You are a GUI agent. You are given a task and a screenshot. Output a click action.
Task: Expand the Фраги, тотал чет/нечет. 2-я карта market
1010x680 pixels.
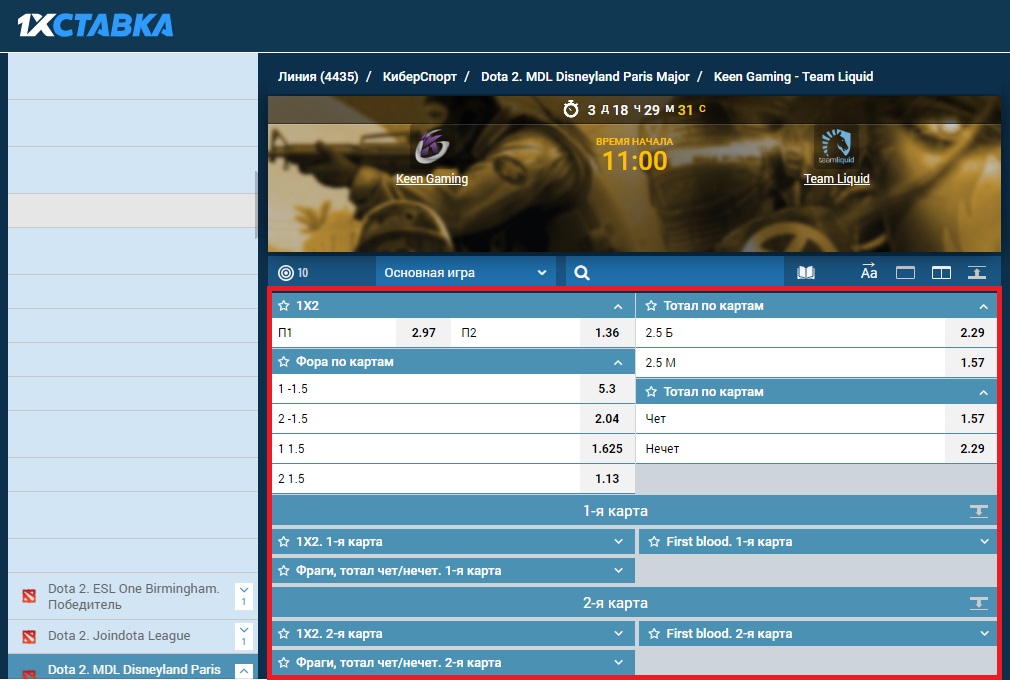618,661
